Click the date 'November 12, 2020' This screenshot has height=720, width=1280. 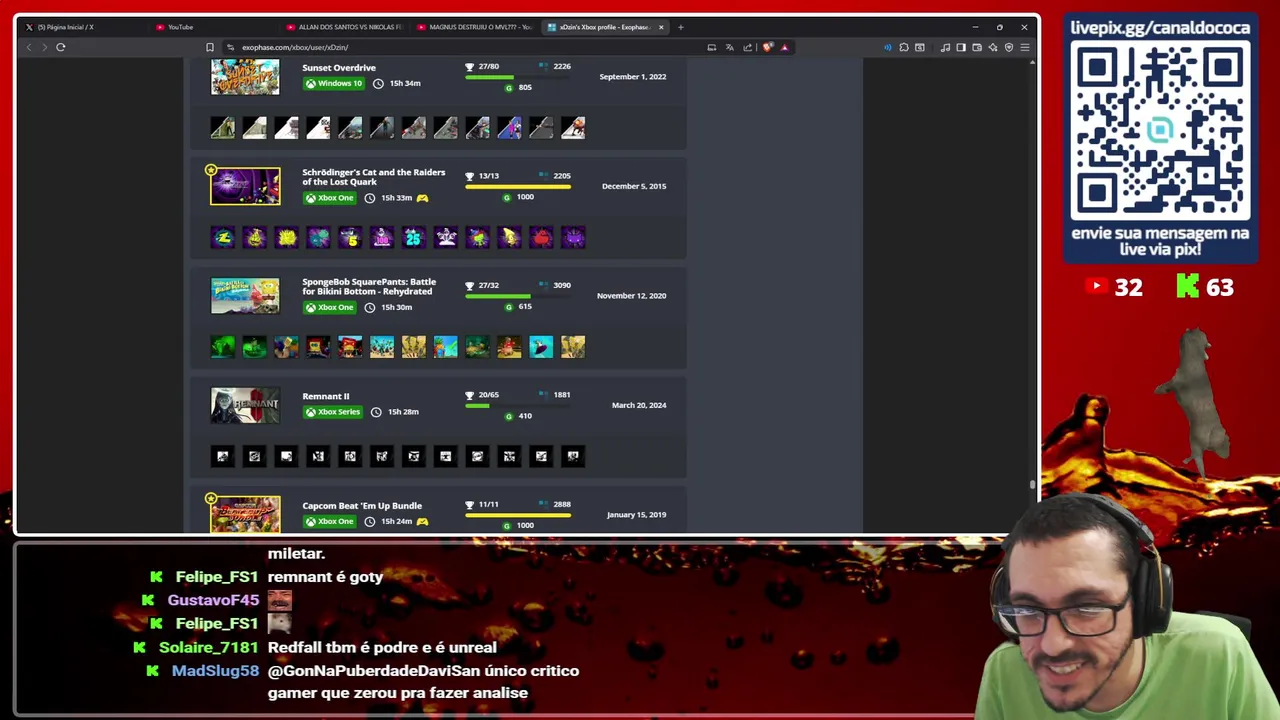(631, 296)
